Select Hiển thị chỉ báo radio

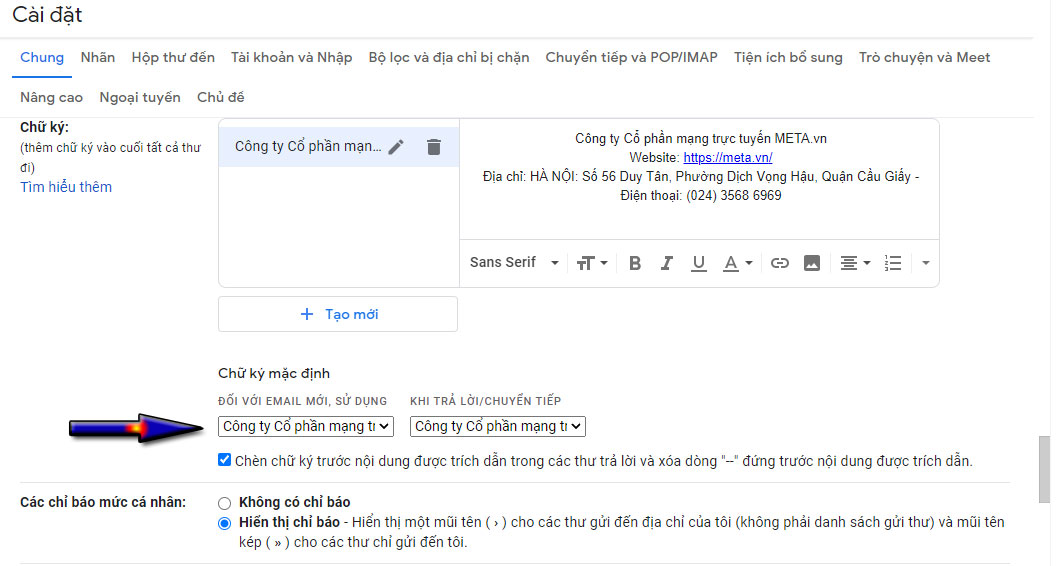tap(224, 523)
